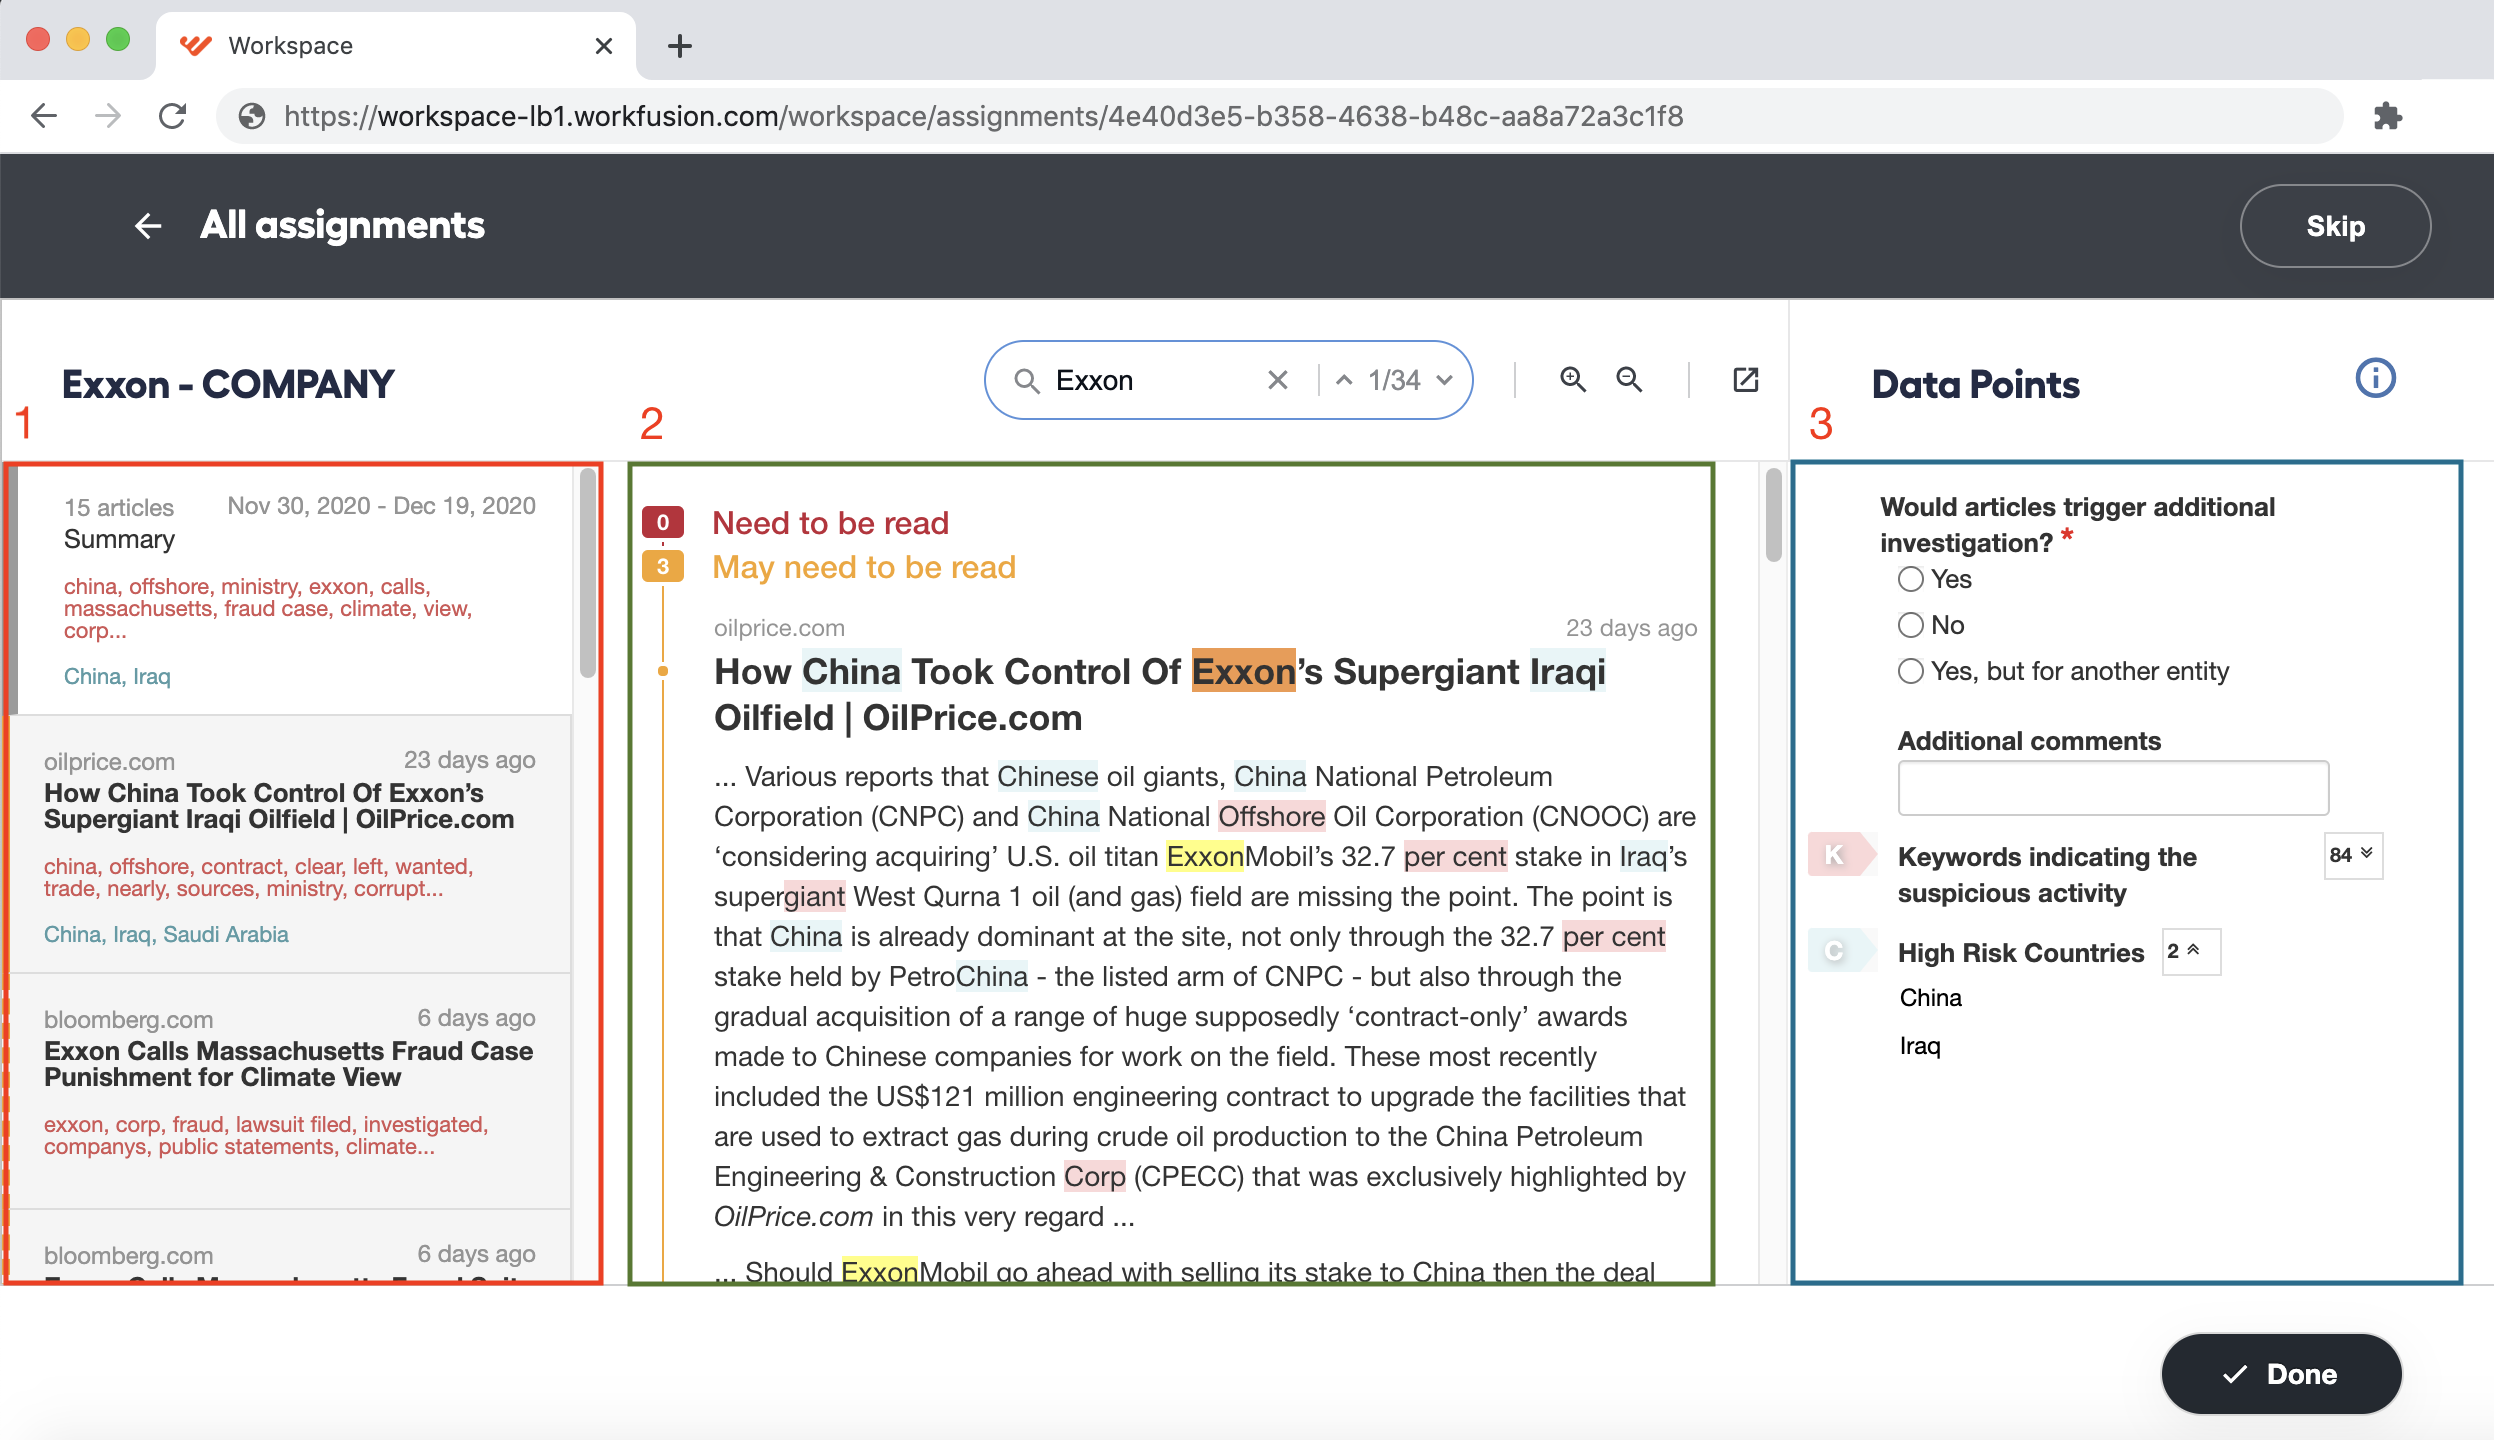The width and height of the screenshot is (2494, 1440).
Task: Click the search magnifier in the Exxon field
Action: click(1027, 381)
